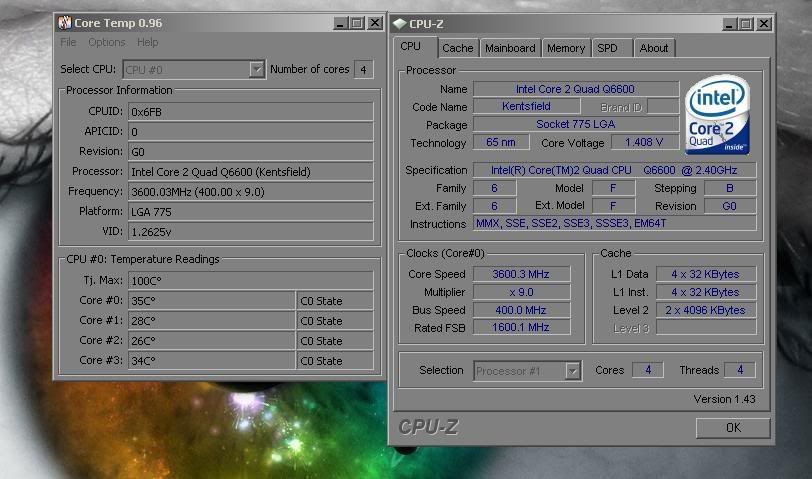
Task: Open the Help menu in Core Temp
Action: point(148,42)
